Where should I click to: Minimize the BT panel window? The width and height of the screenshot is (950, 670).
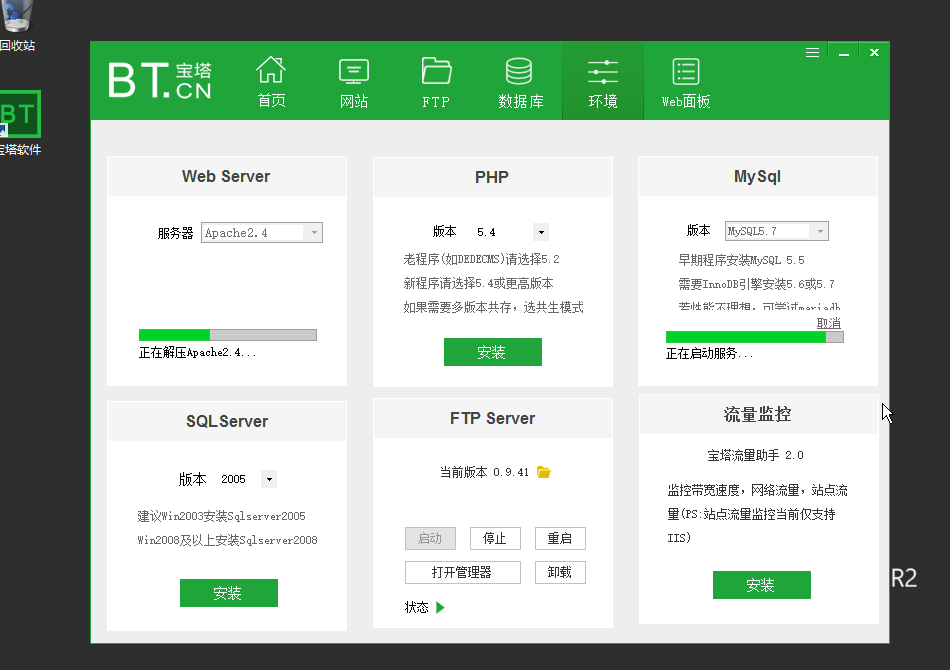[843, 53]
